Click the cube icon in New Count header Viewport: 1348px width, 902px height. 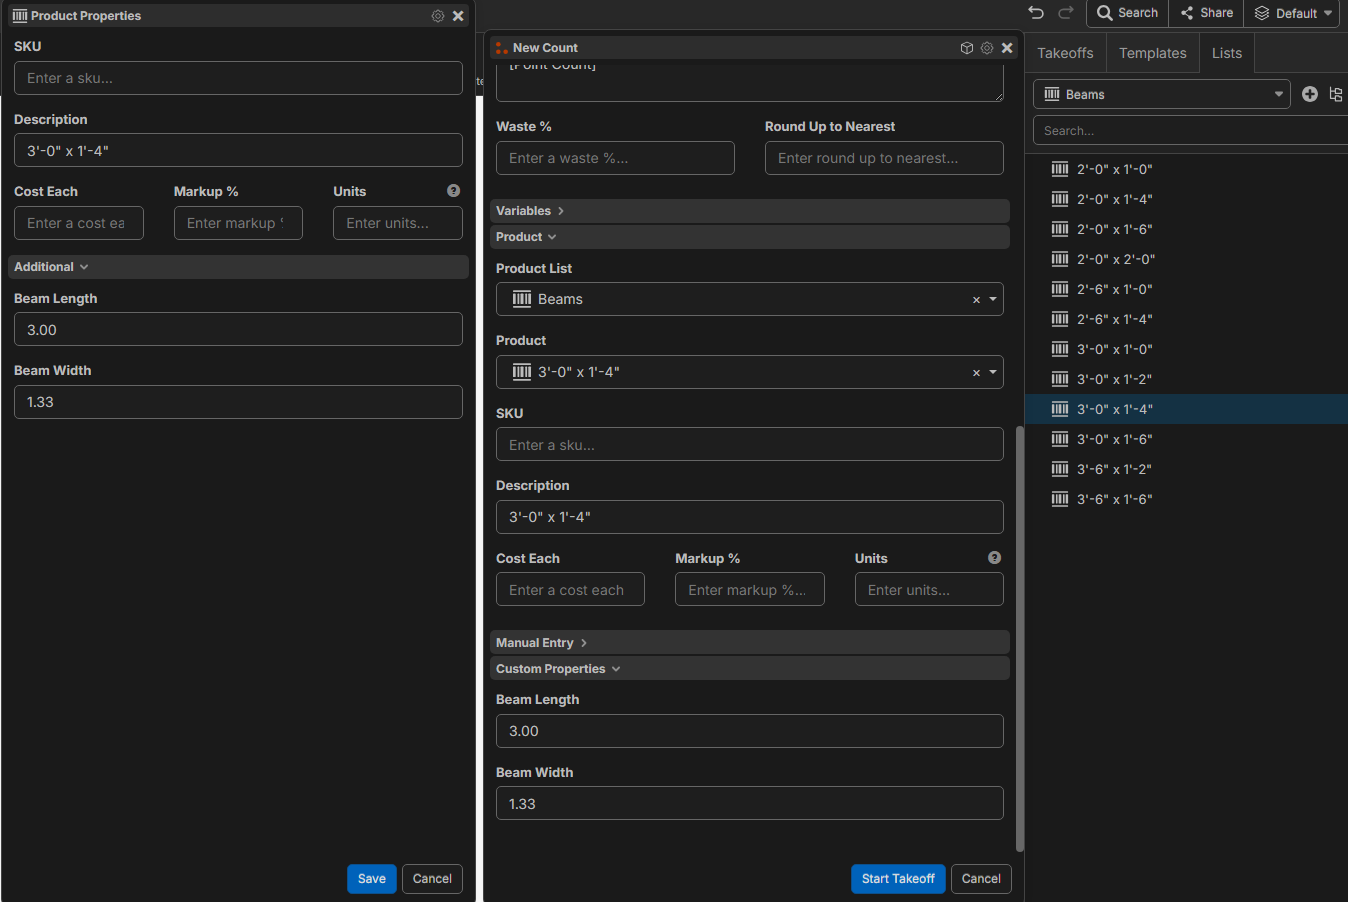966,48
